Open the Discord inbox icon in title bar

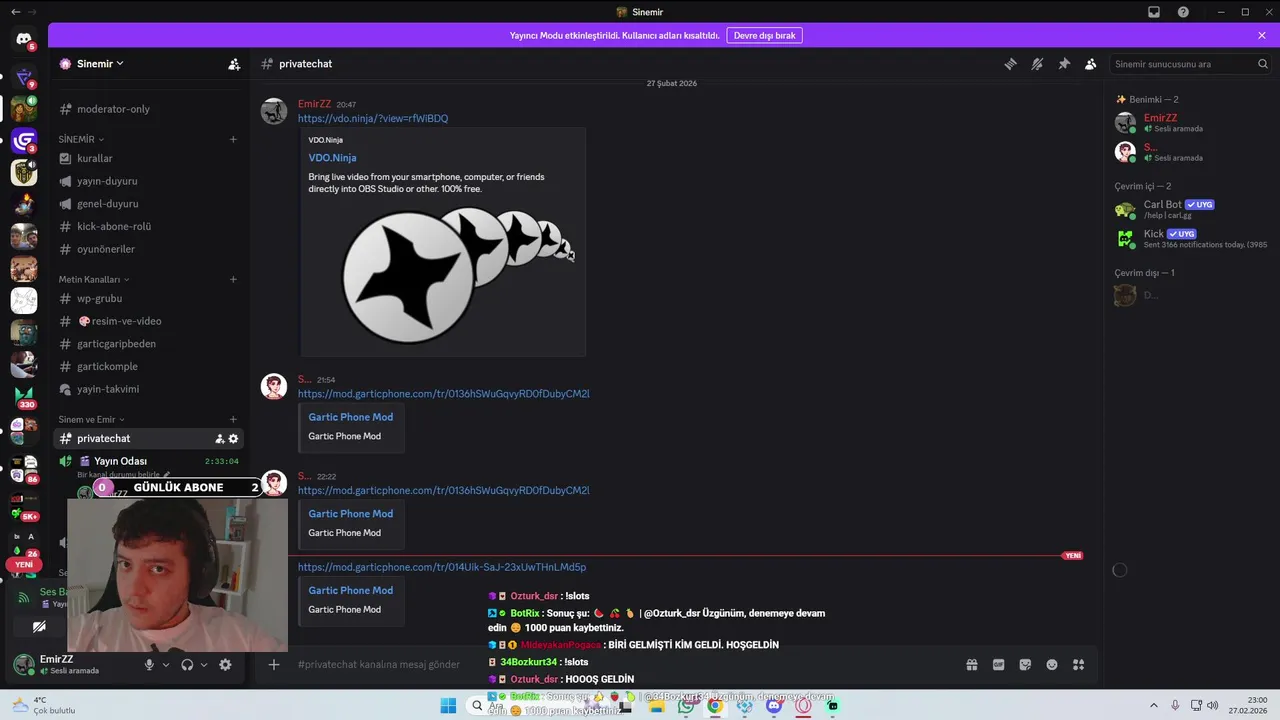[x=1153, y=12]
